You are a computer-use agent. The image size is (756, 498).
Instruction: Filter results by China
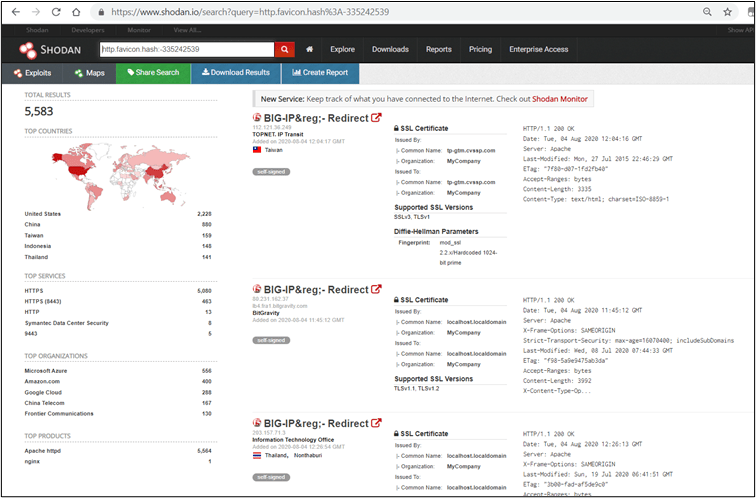click(x=32, y=224)
